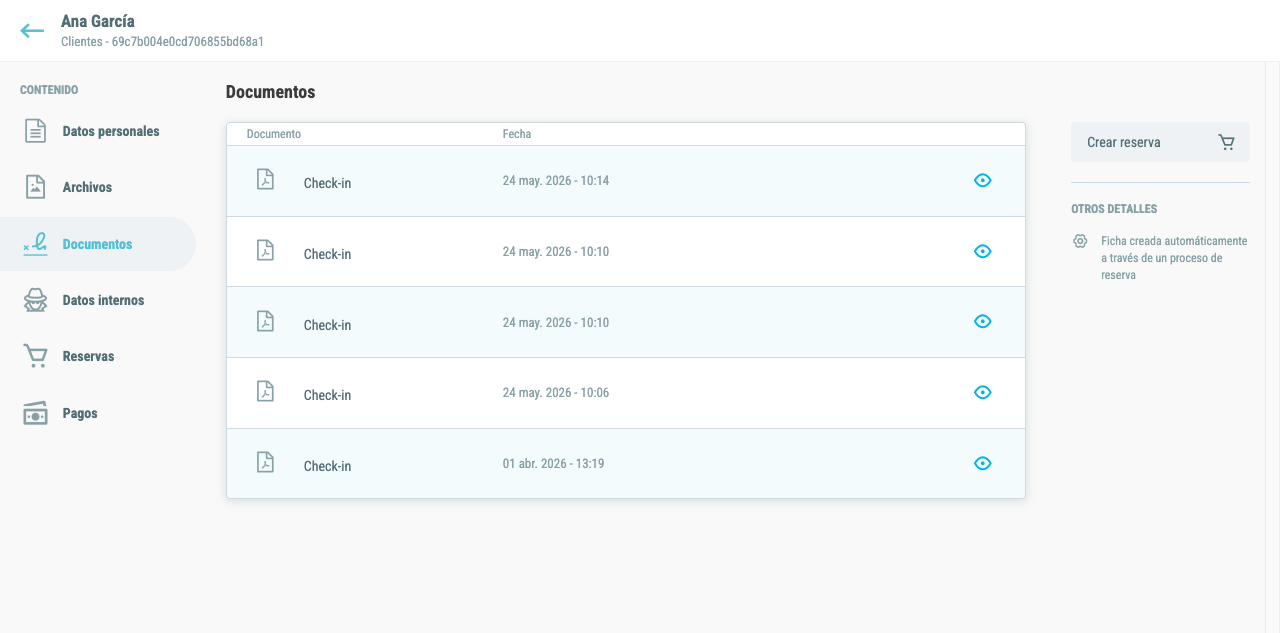The width and height of the screenshot is (1280, 633).
Task: Open Datos internos section
Action: (98, 300)
